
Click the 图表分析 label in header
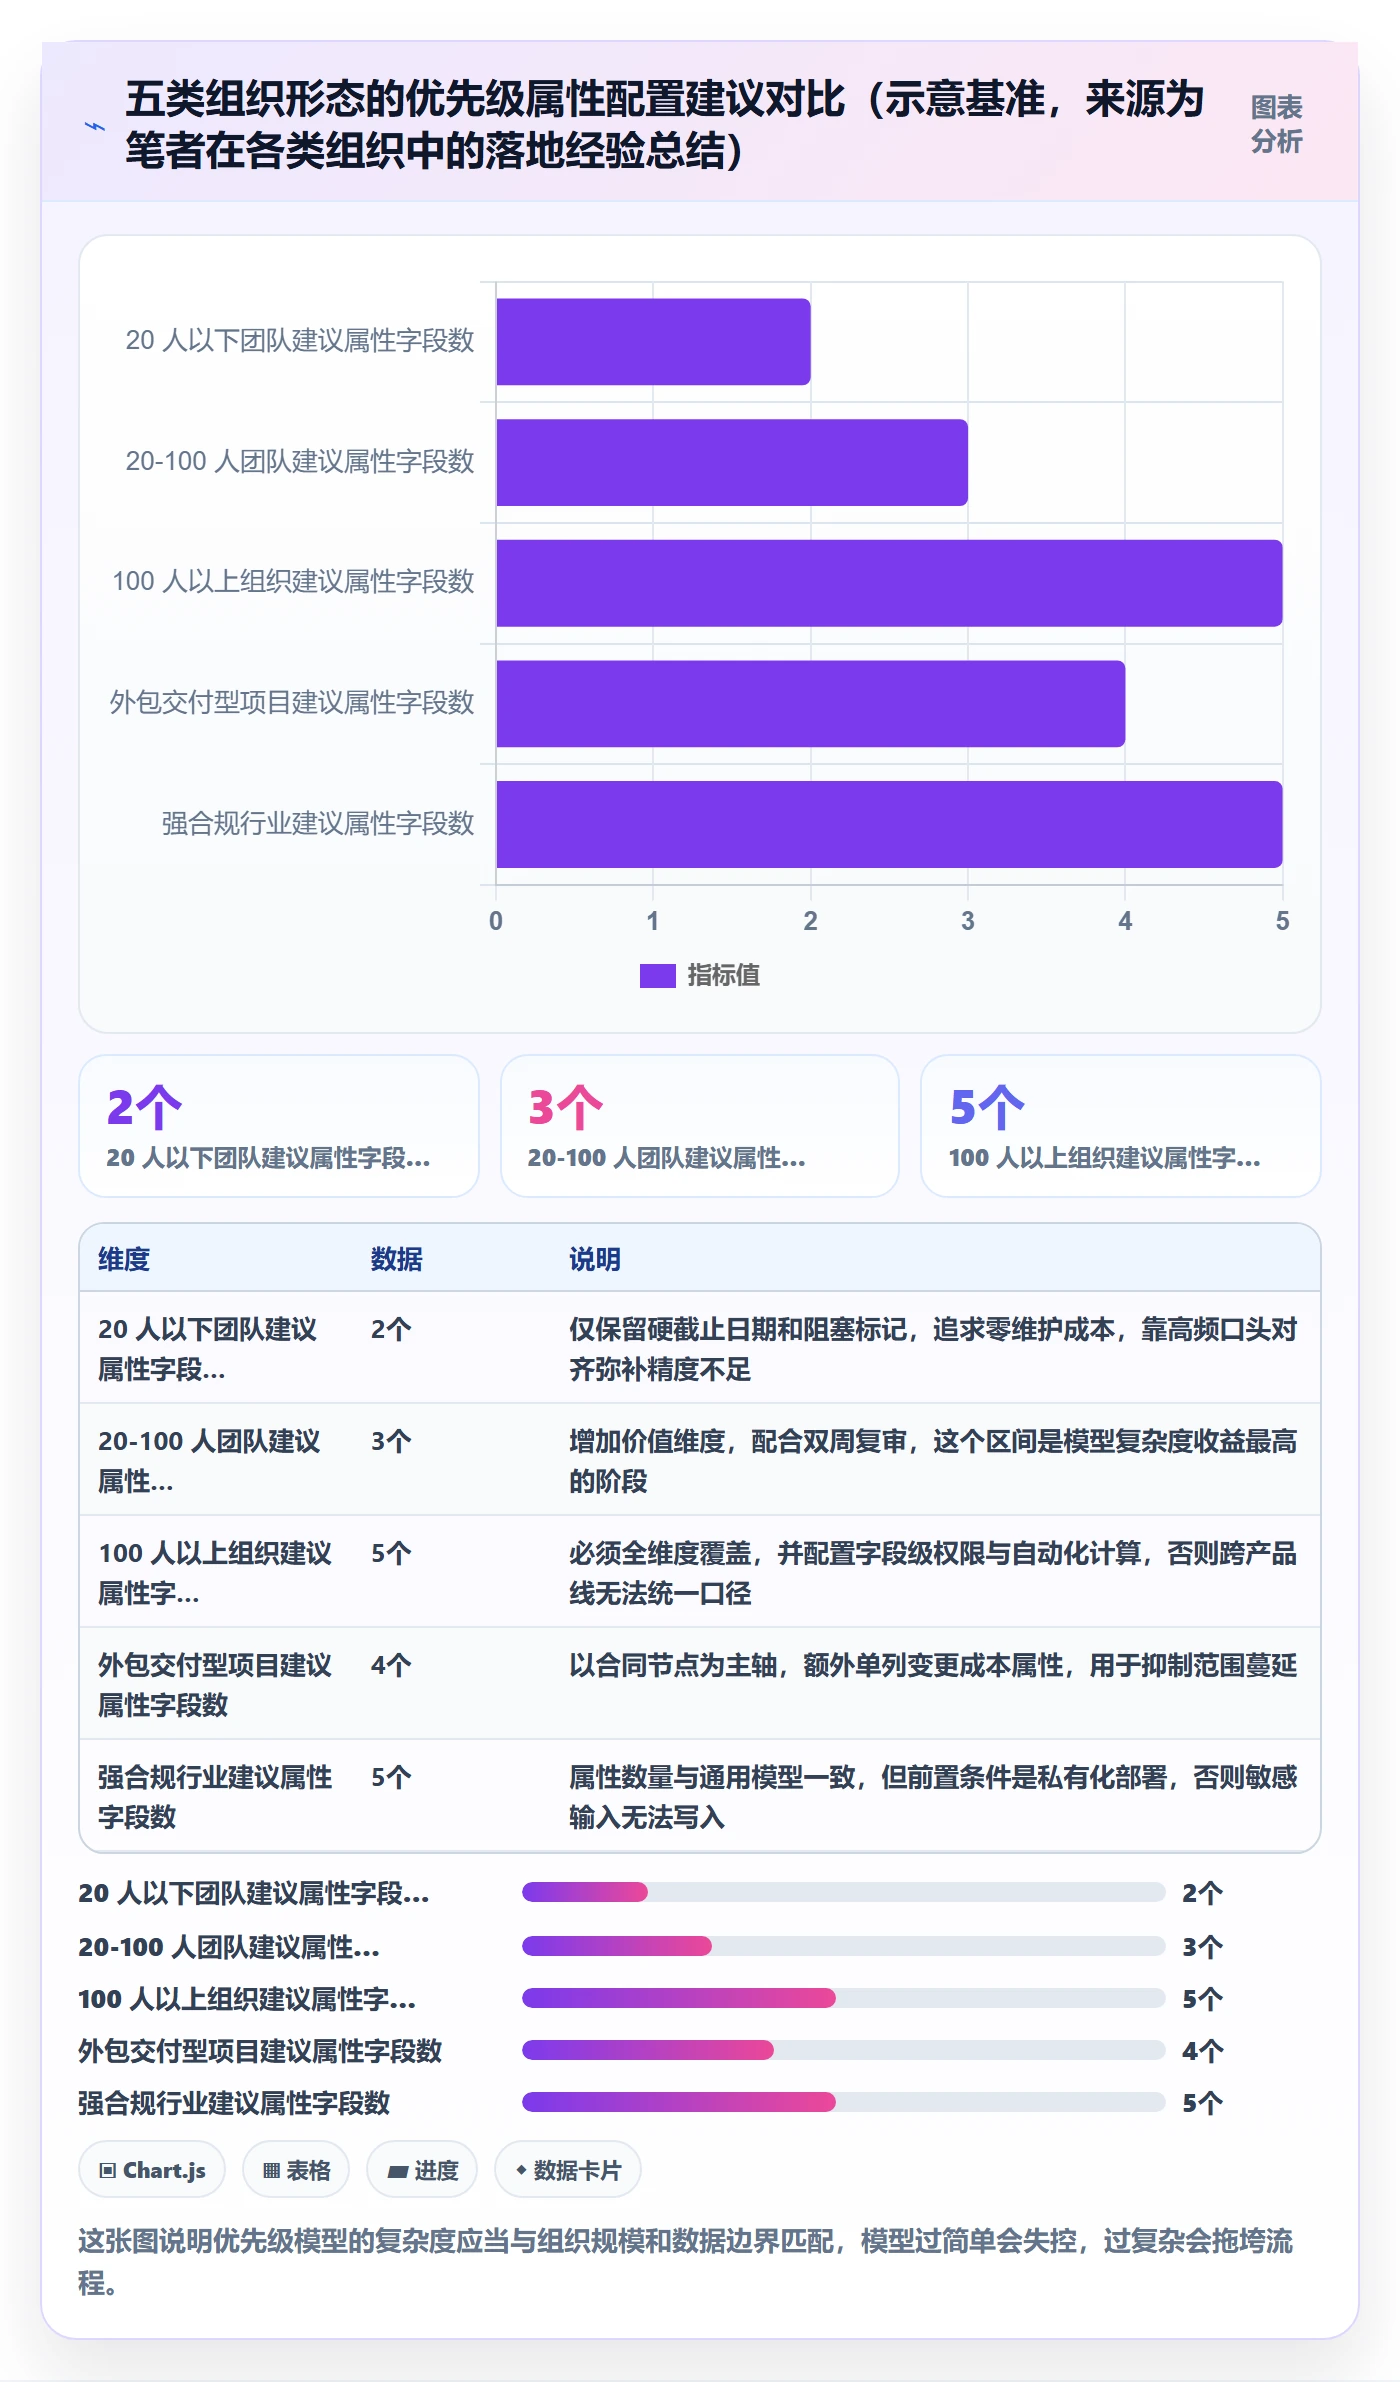(x=1276, y=125)
